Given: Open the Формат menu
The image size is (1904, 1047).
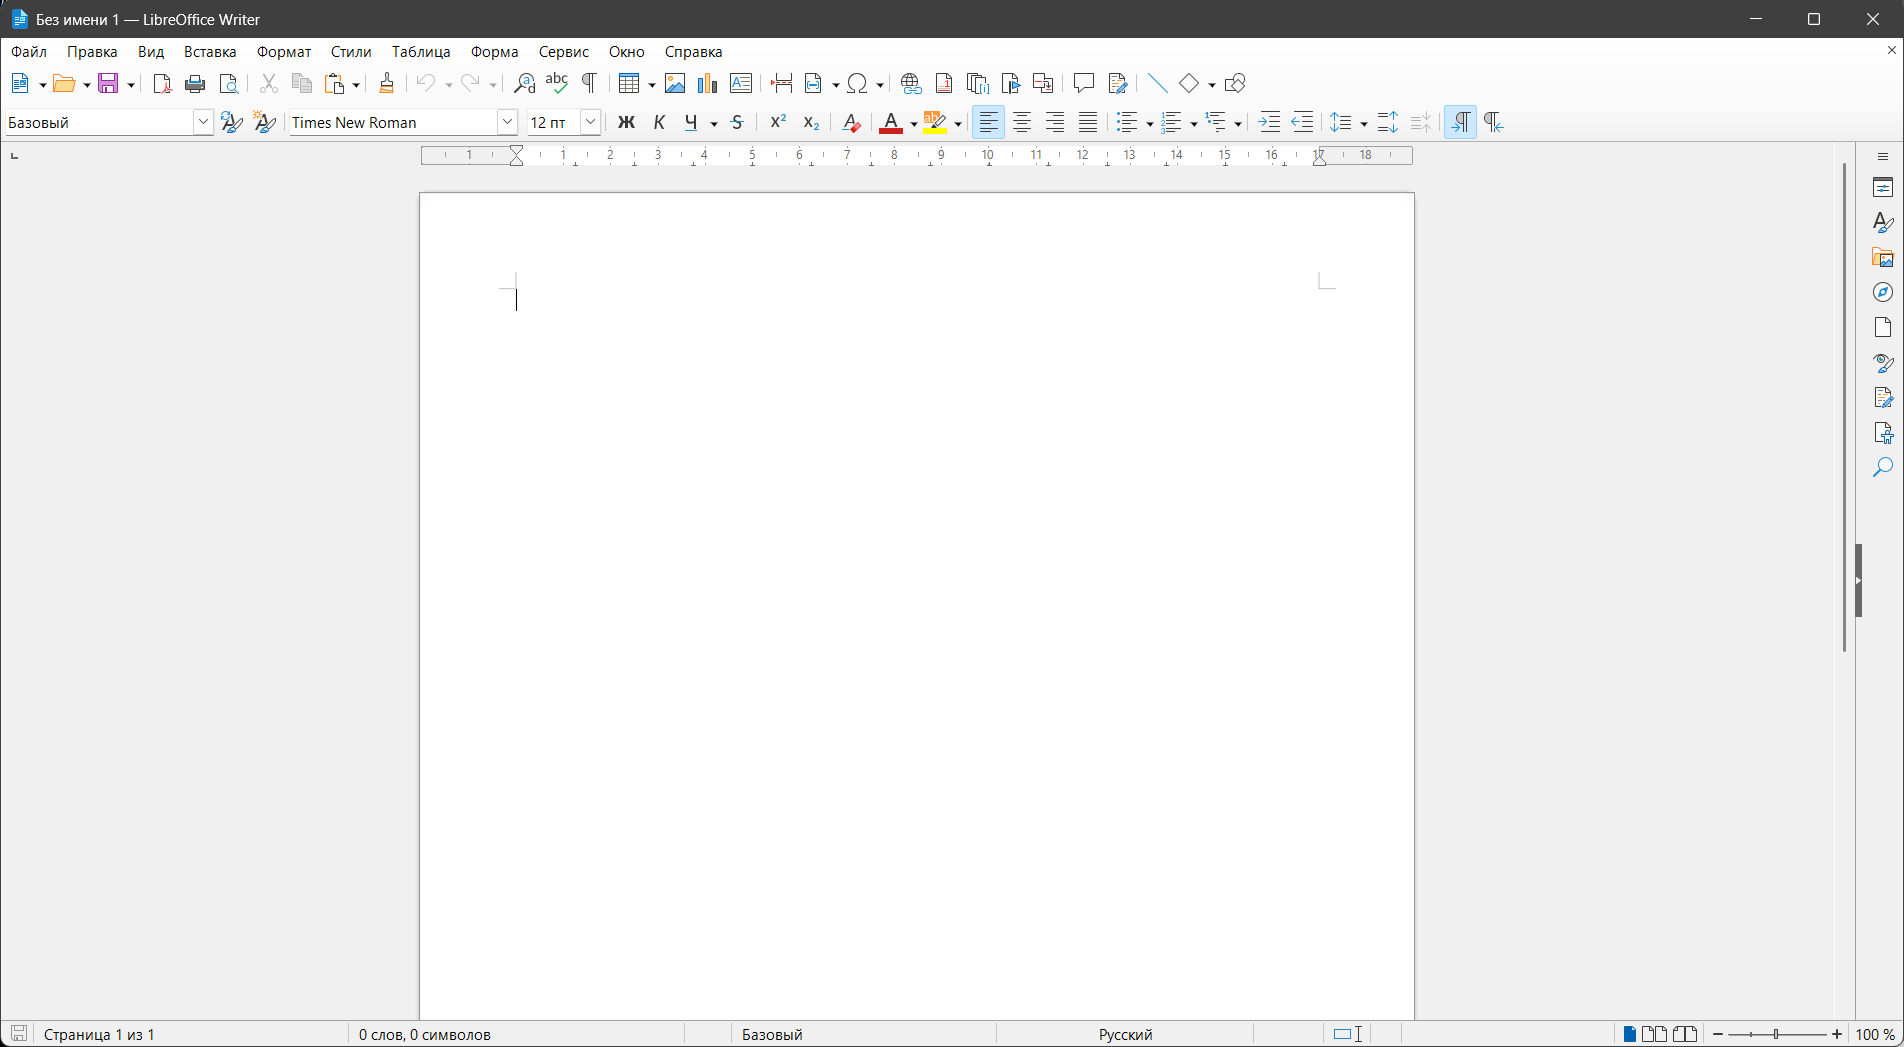Looking at the screenshot, I should [x=284, y=52].
